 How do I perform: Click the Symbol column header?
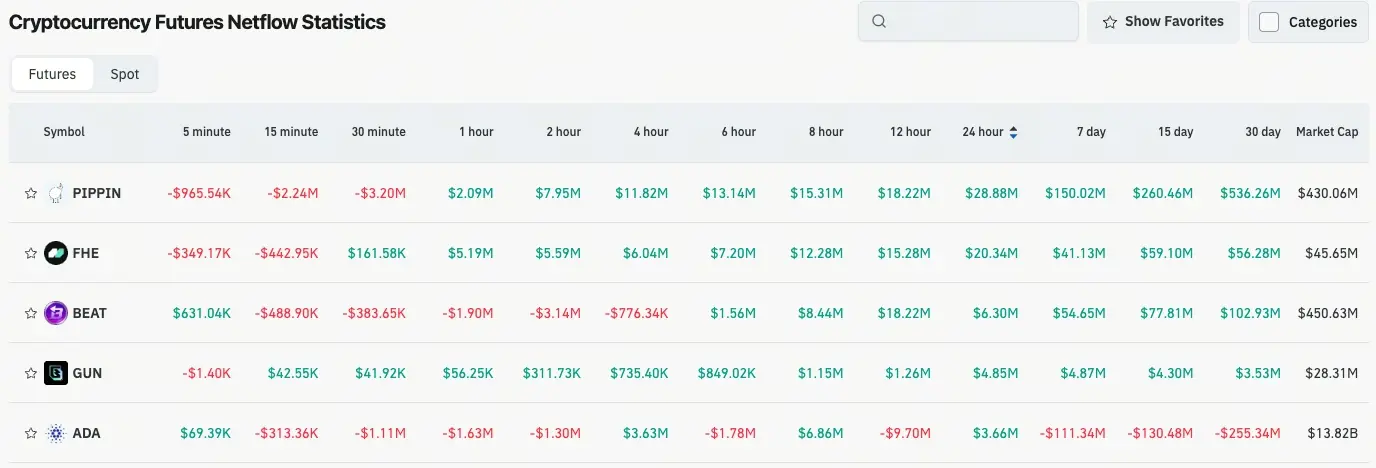(x=64, y=132)
